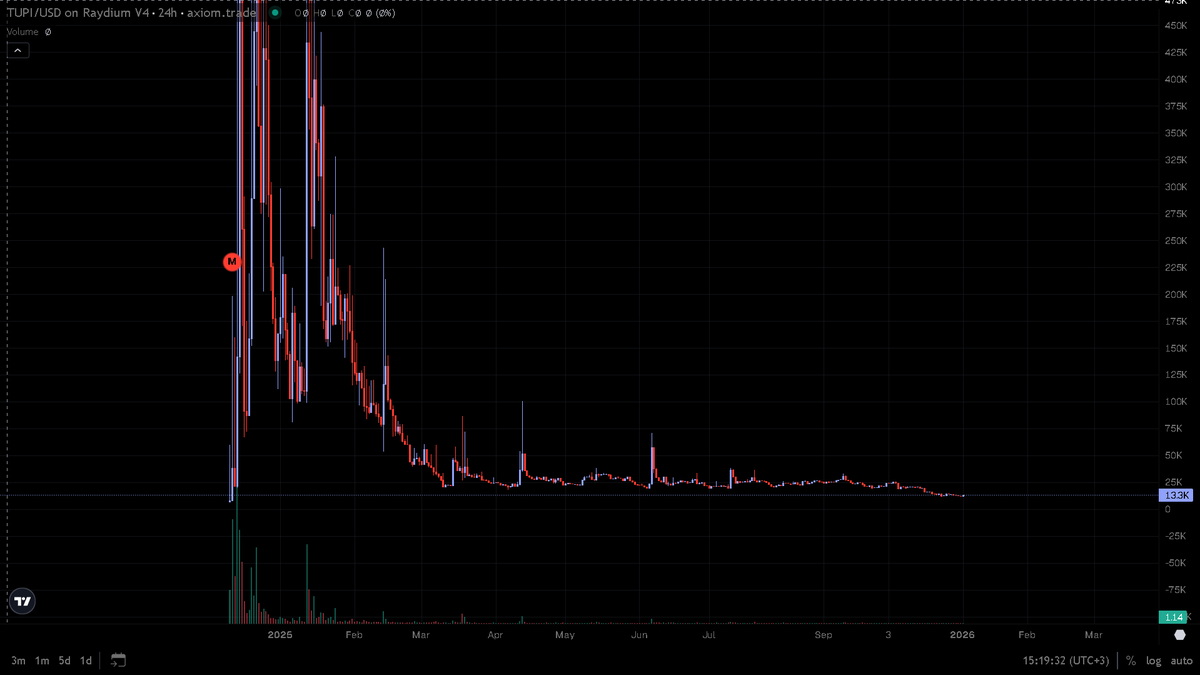This screenshot has height=675, width=1200.
Task: Click the 1.14 volume value label
Action: click(x=1174, y=617)
